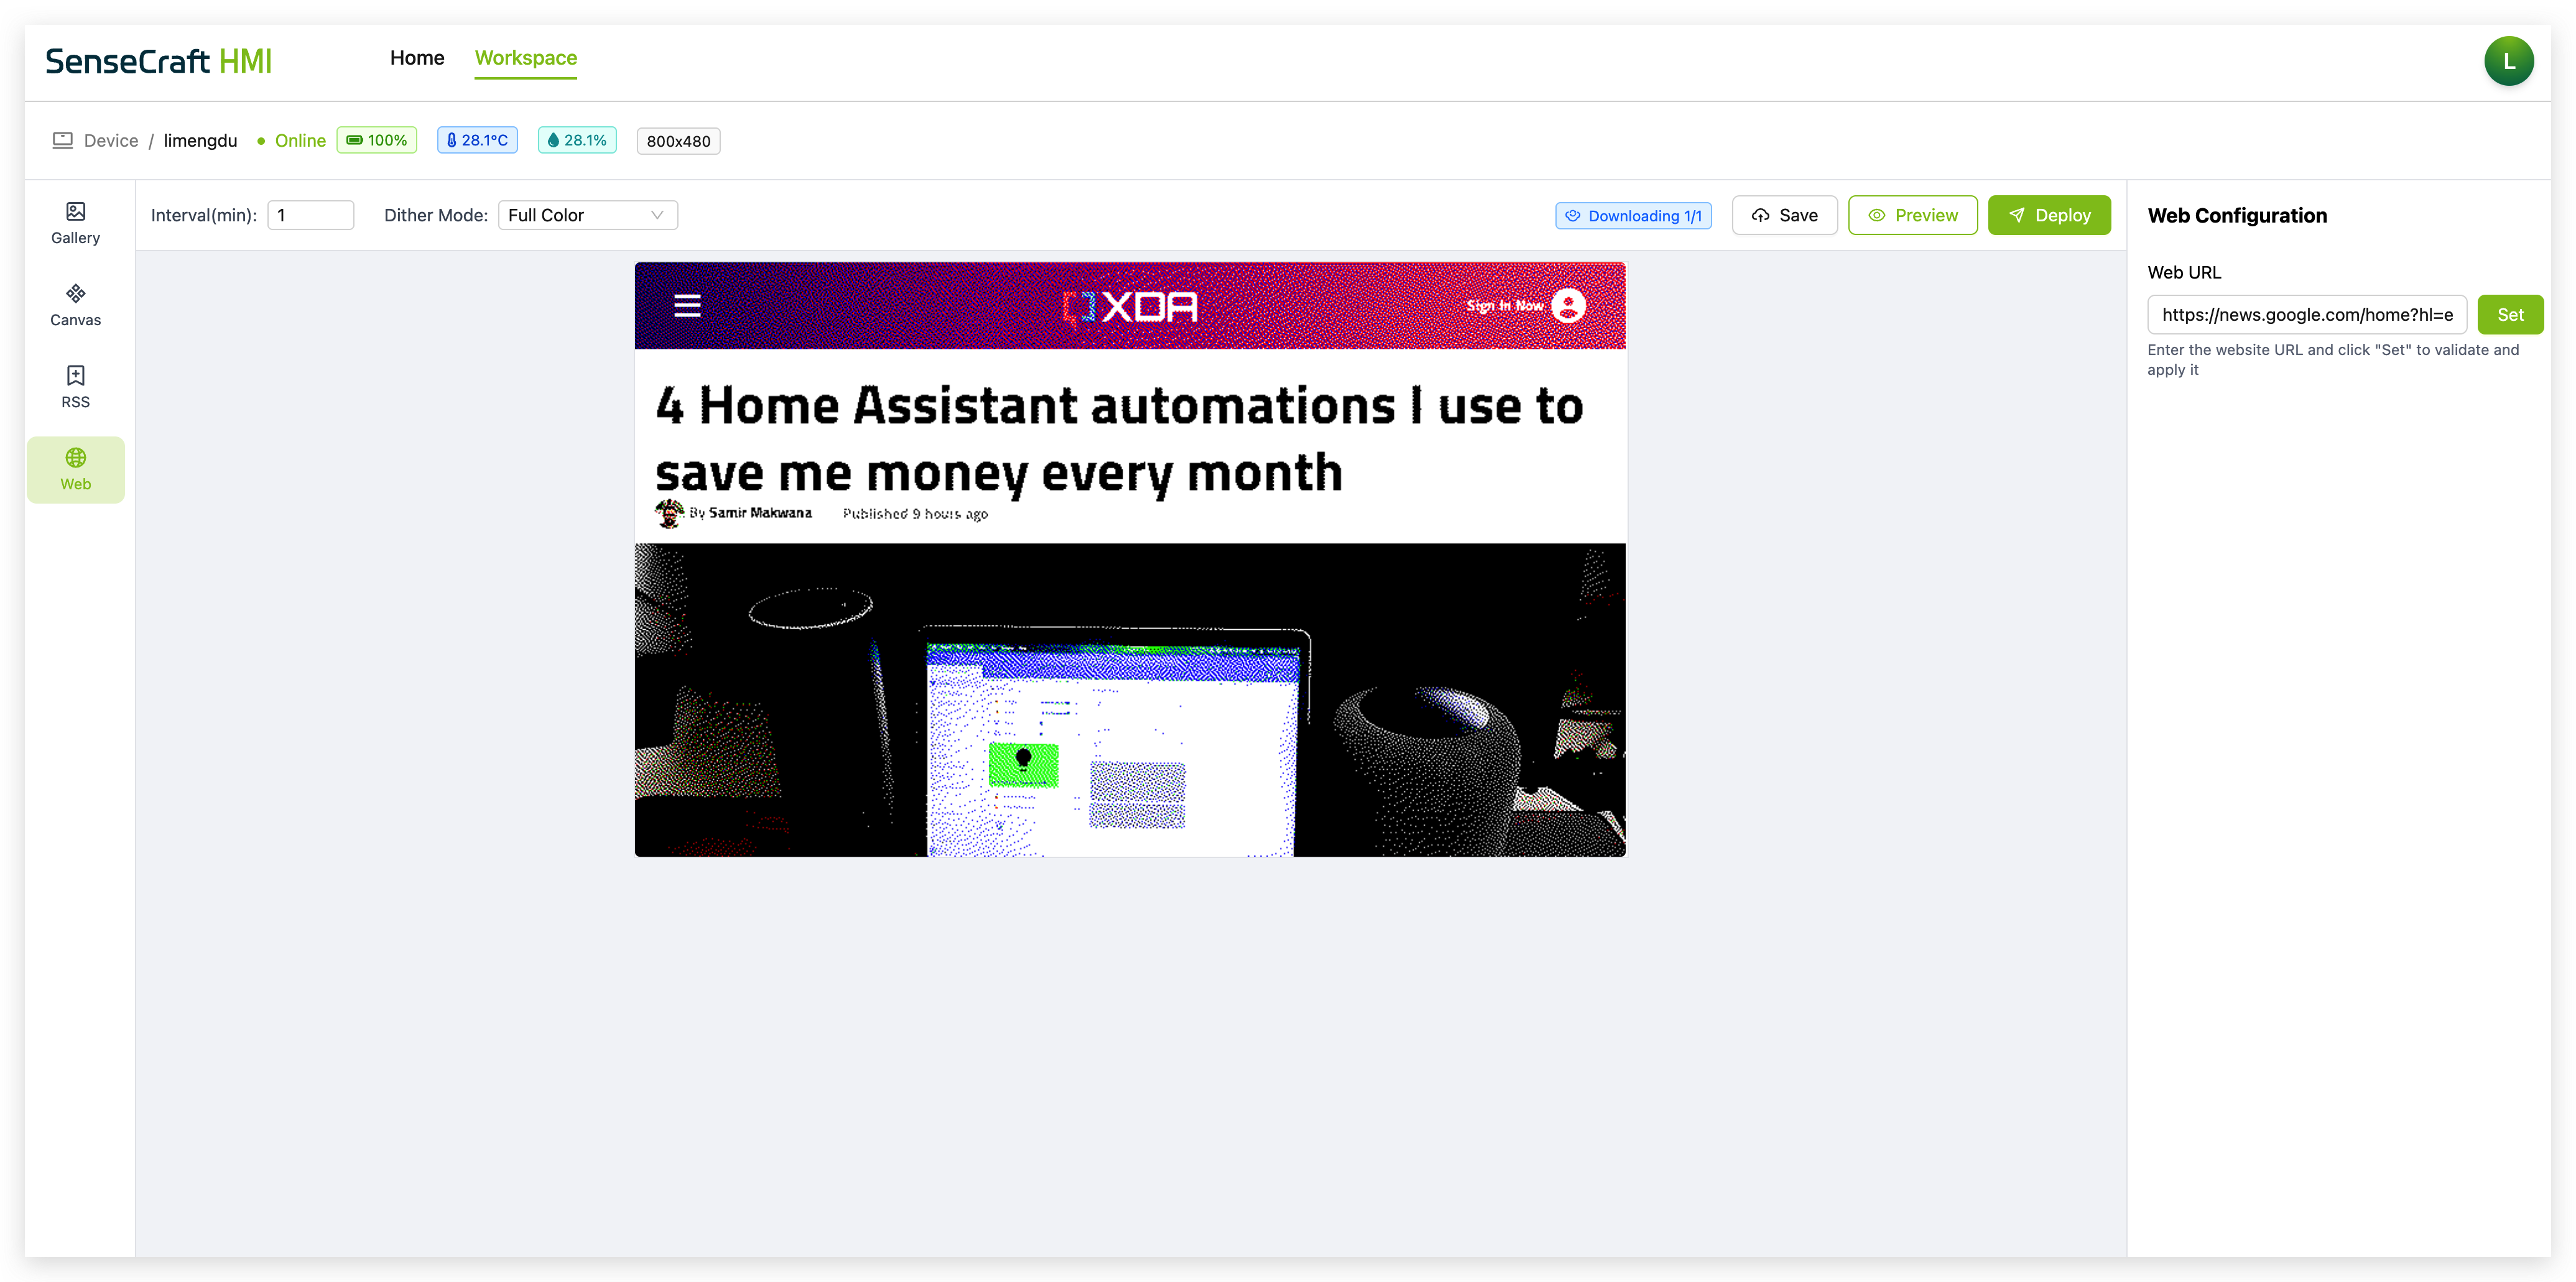Click the Preview button

pos(1913,215)
